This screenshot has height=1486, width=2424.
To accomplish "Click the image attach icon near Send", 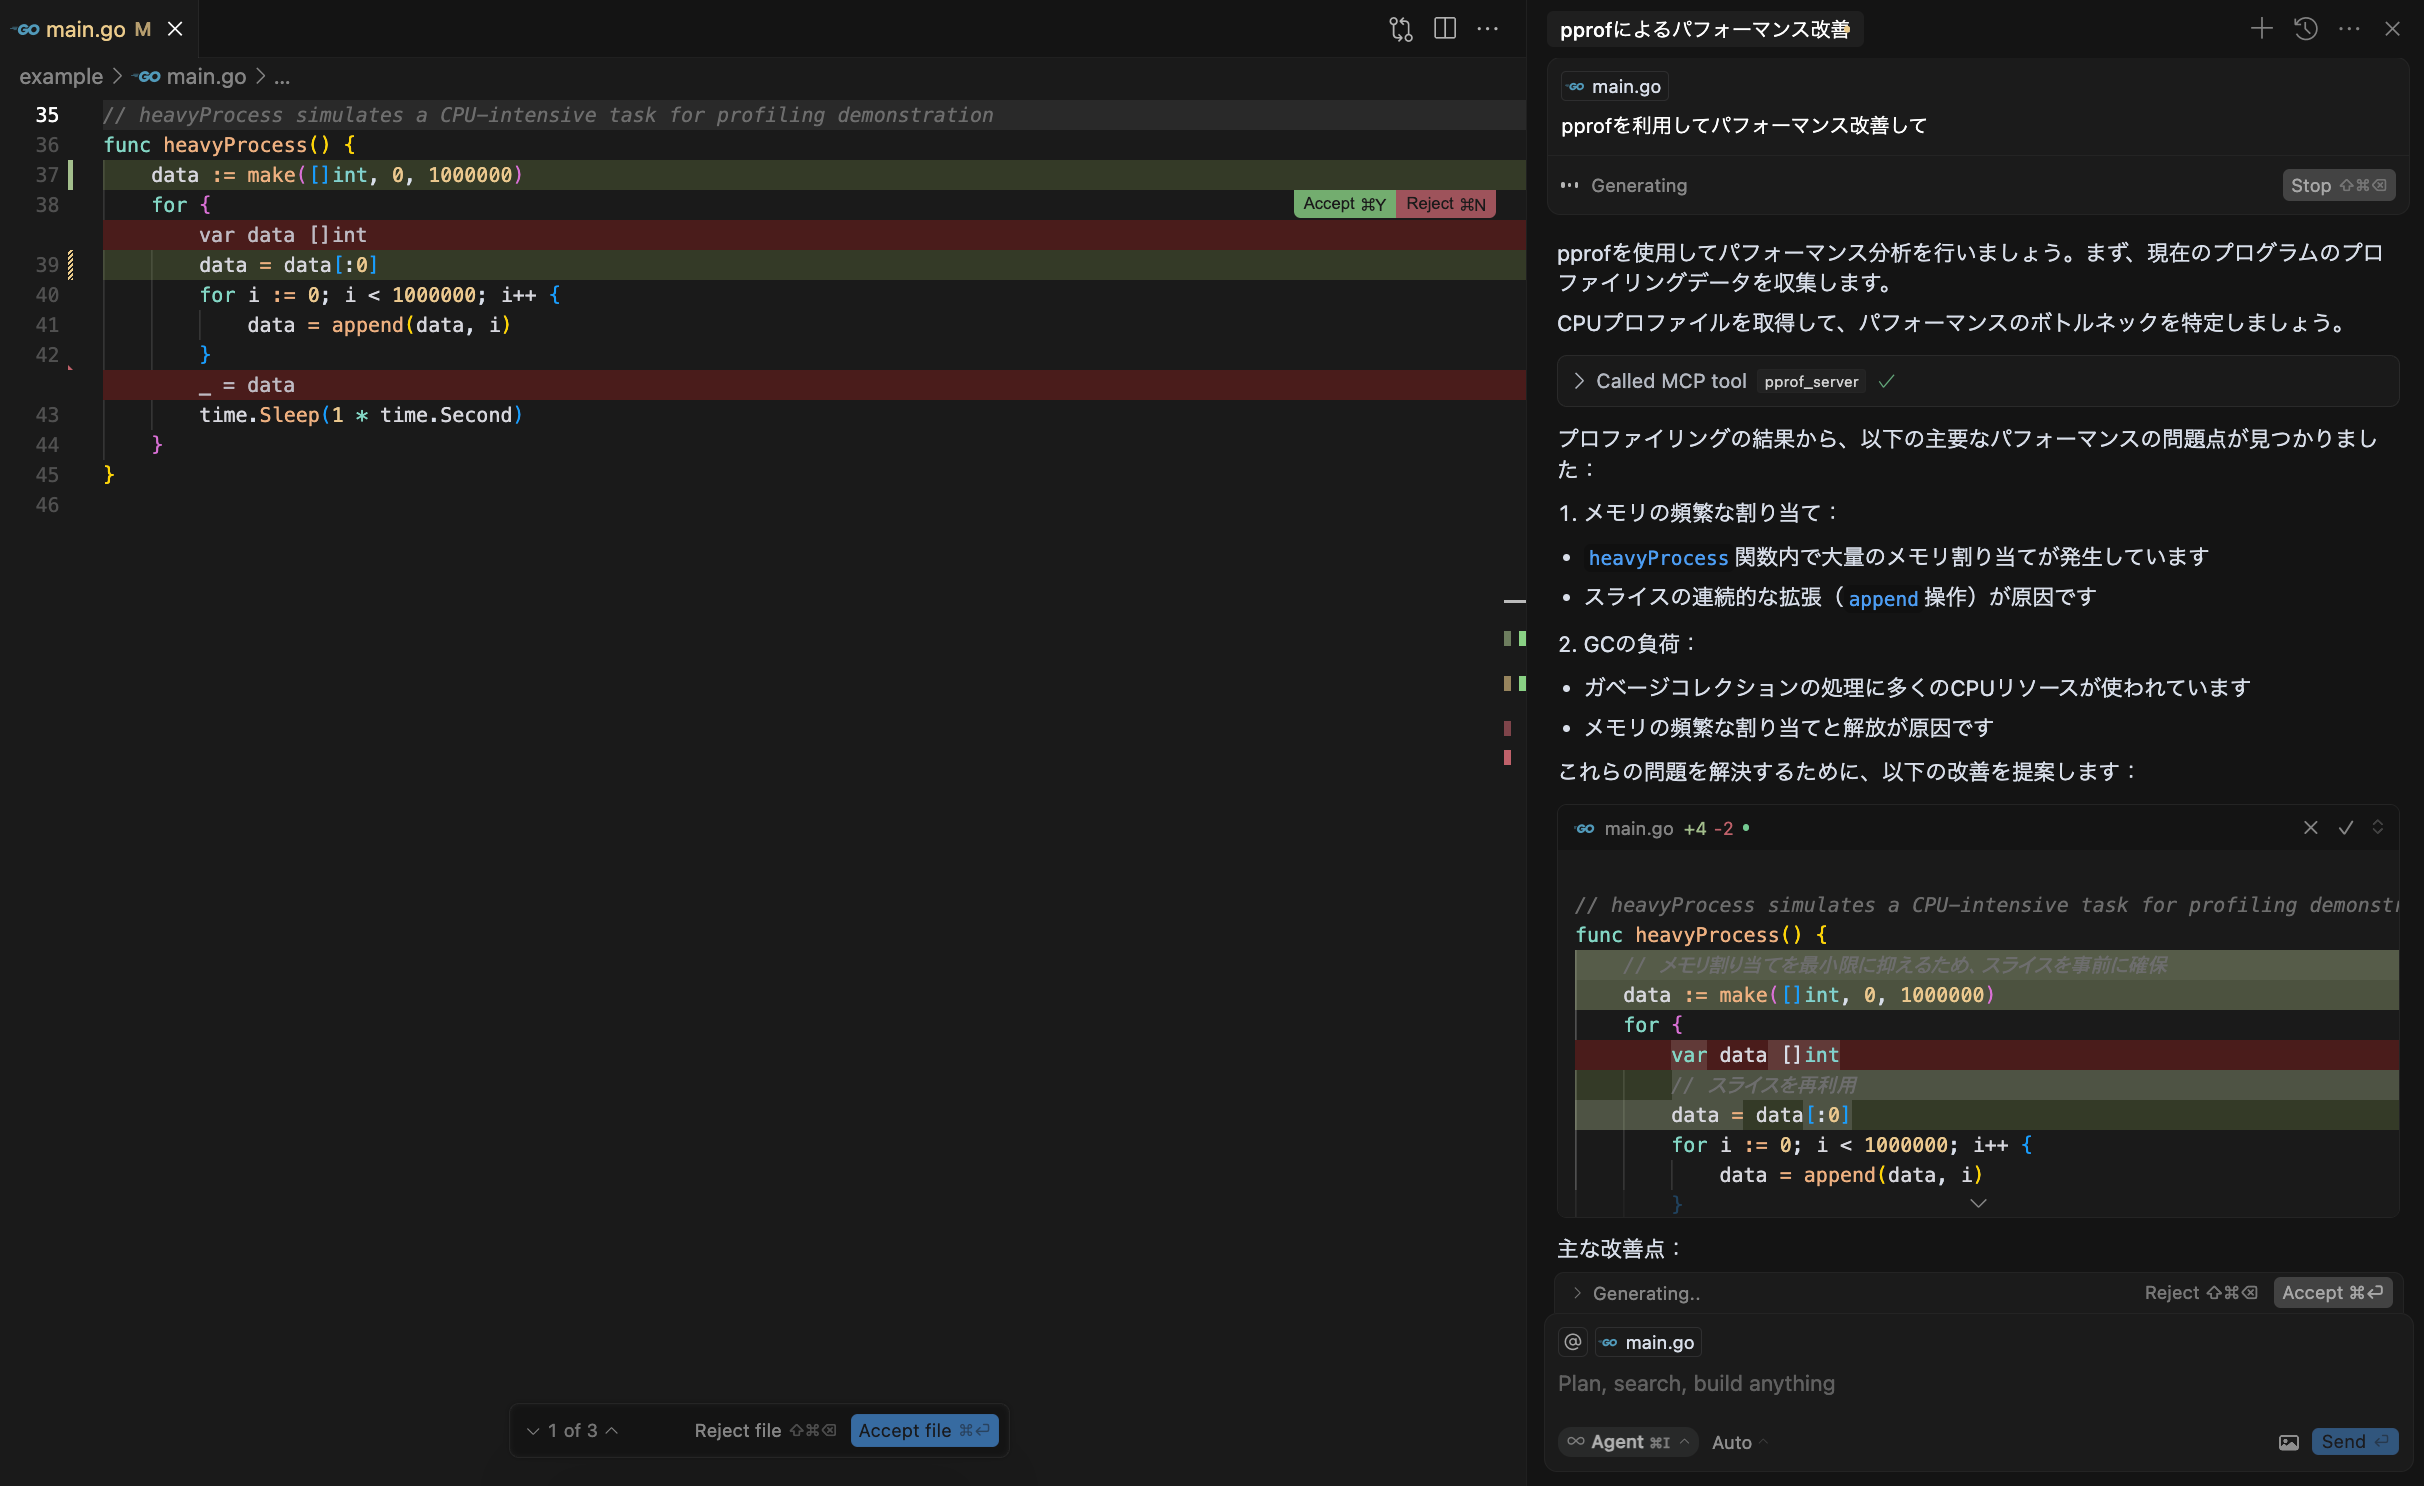I will pos(2288,1442).
